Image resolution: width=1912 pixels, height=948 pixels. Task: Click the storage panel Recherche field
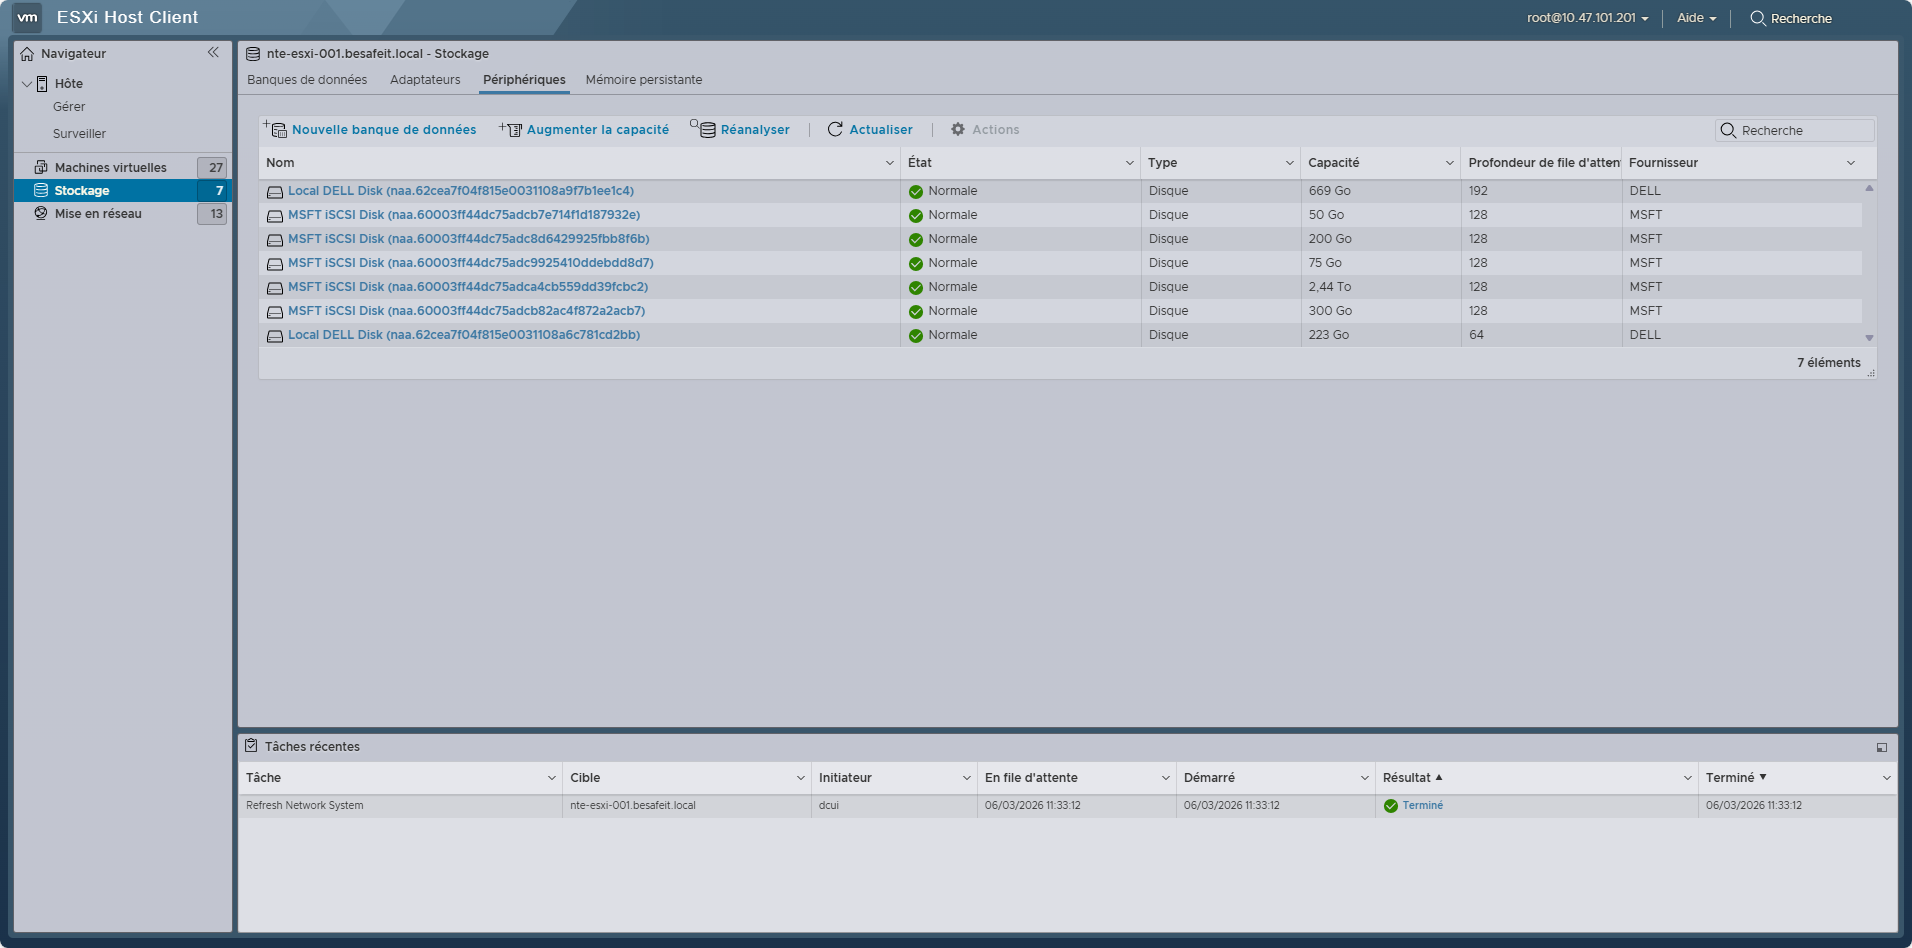tap(1796, 131)
